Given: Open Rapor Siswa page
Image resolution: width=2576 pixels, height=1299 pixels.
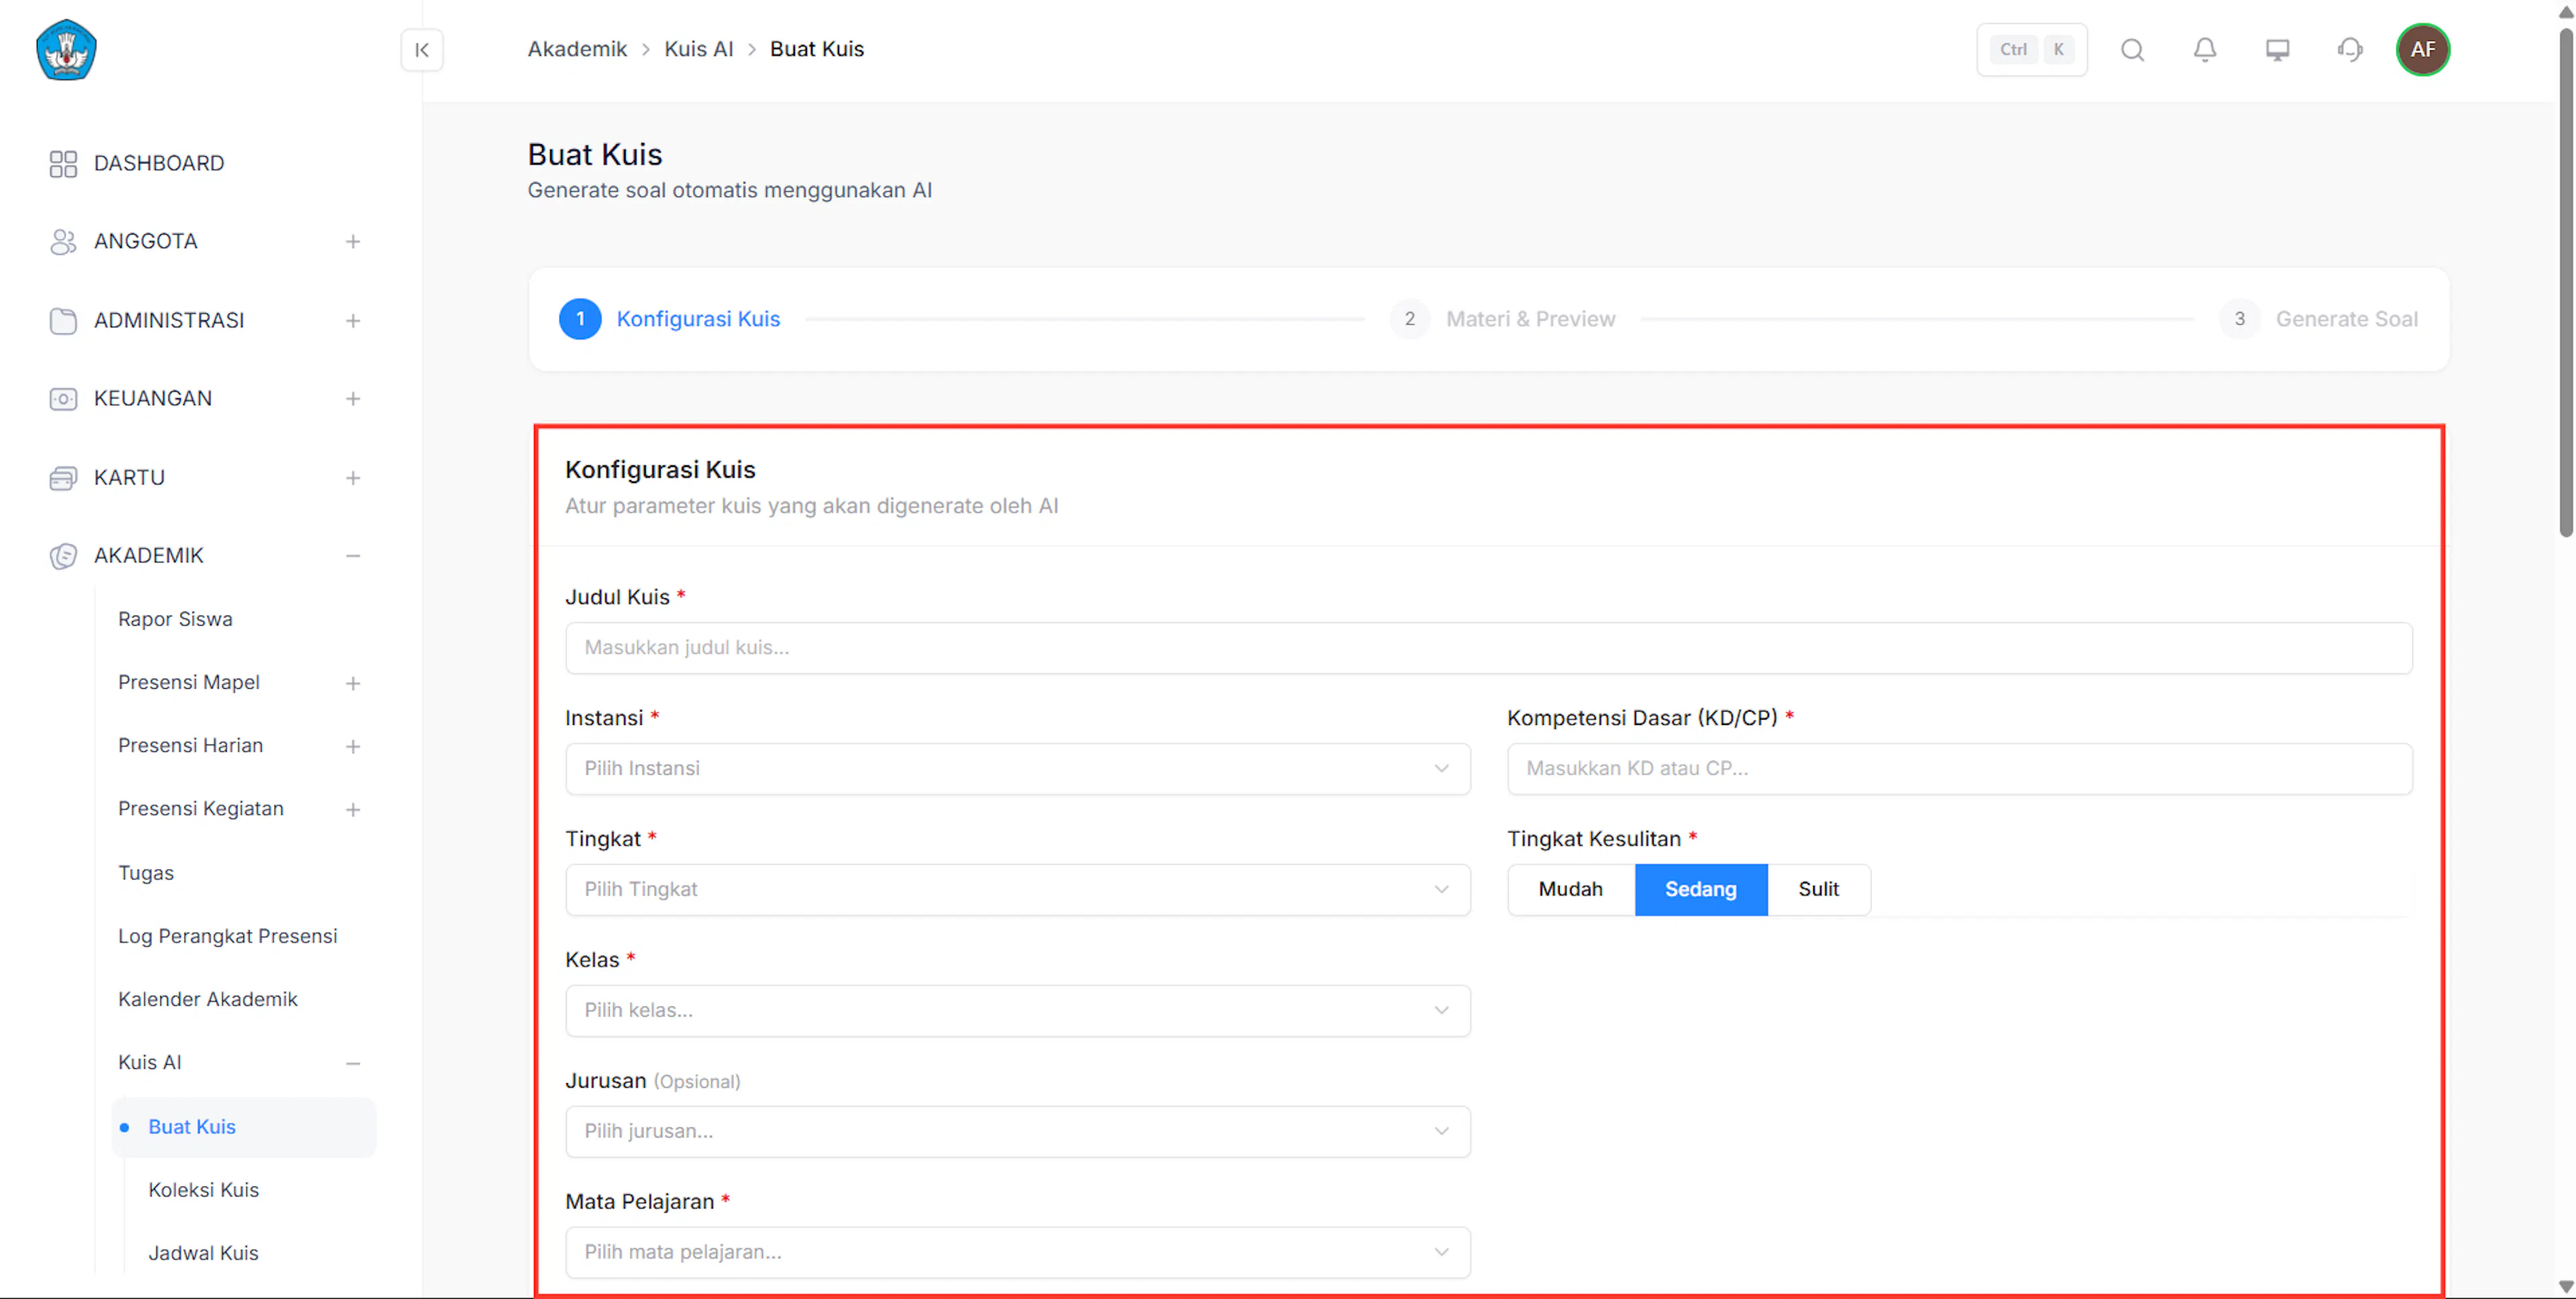Looking at the screenshot, I should 175,619.
